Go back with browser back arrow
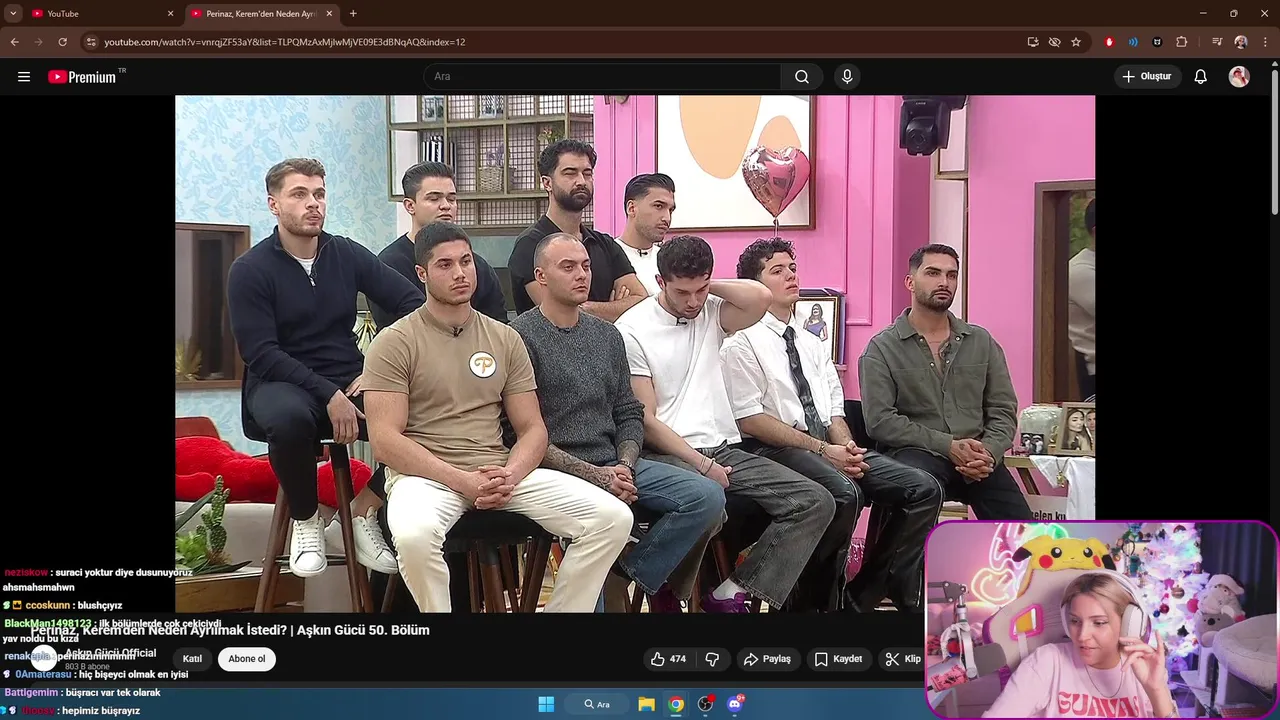The image size is (1280, 720). click(15, 42)
